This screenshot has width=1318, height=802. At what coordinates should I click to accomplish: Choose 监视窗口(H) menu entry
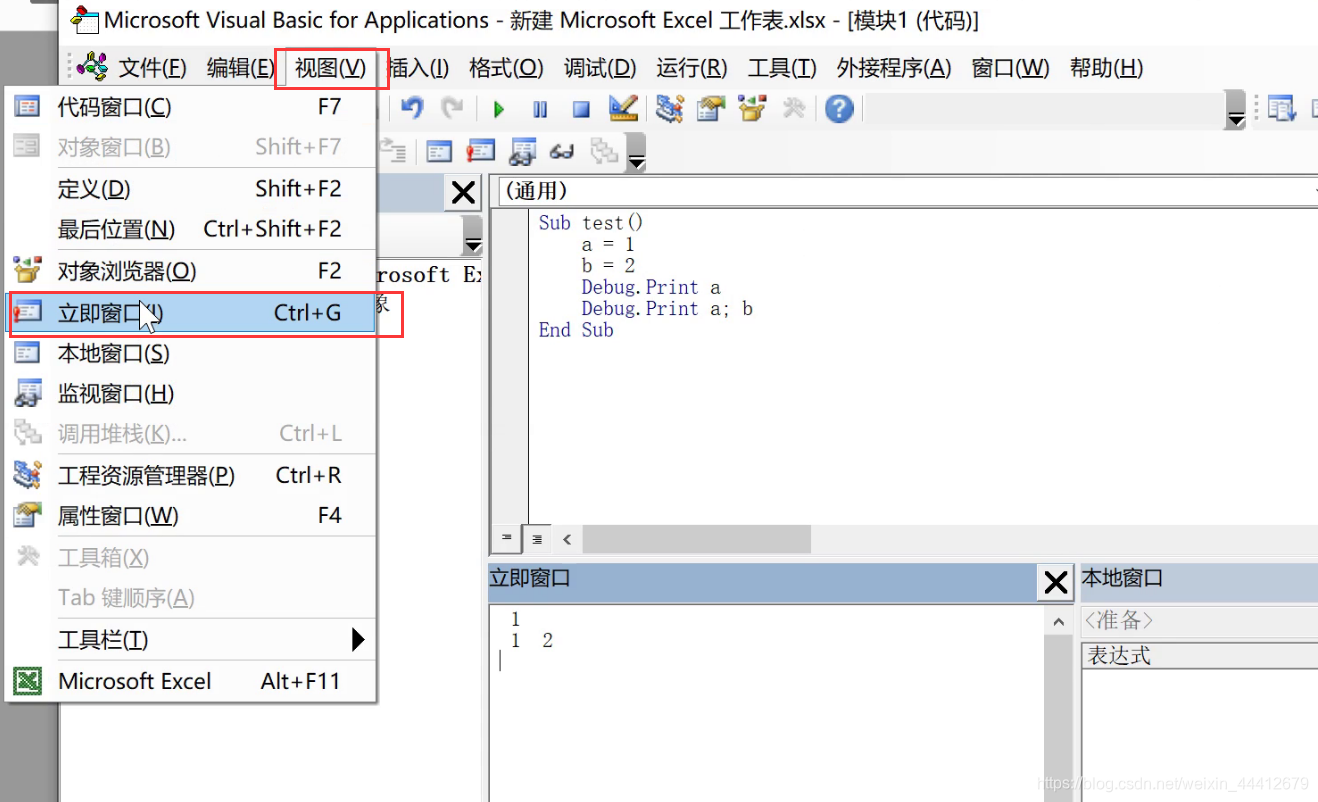(191, 395)
